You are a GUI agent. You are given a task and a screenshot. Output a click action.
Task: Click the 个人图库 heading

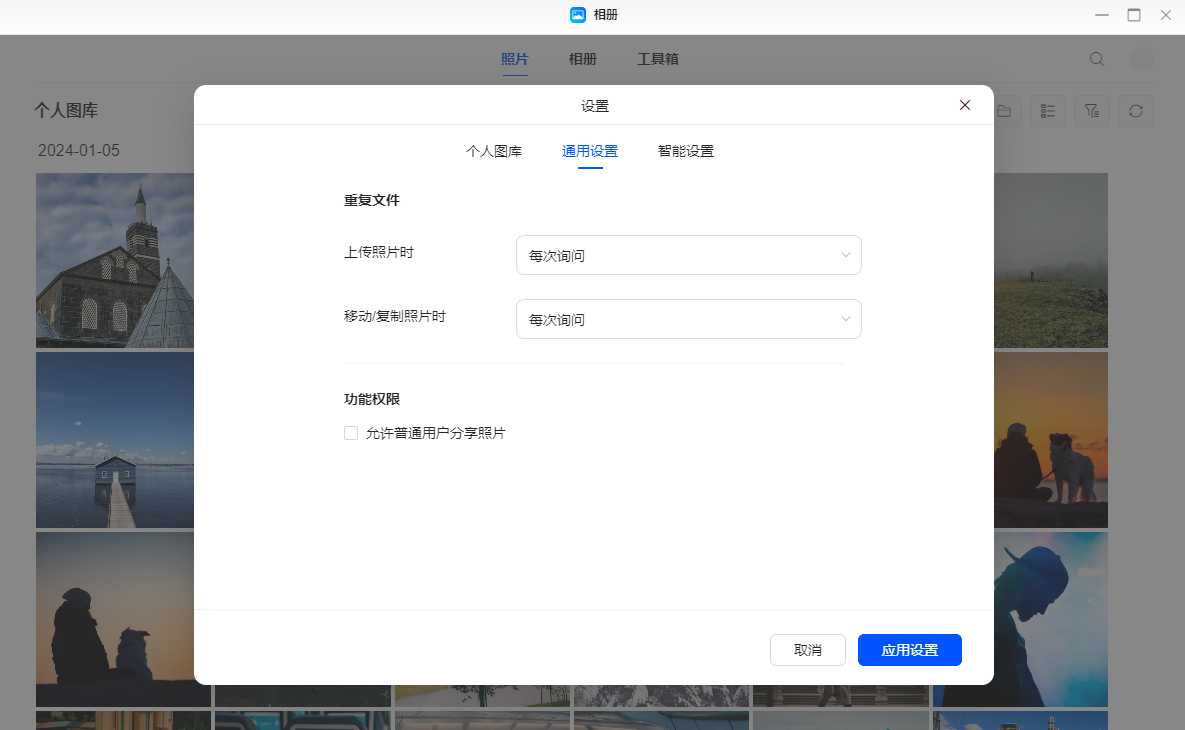point(66,110)
